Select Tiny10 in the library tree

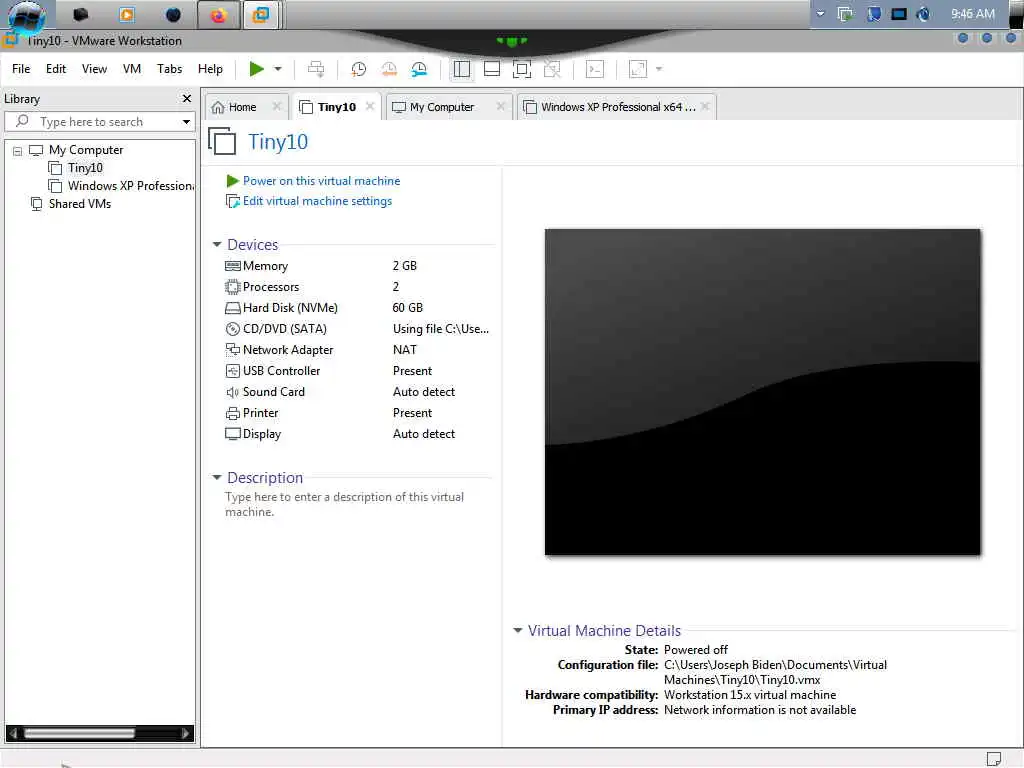[85, 168]
